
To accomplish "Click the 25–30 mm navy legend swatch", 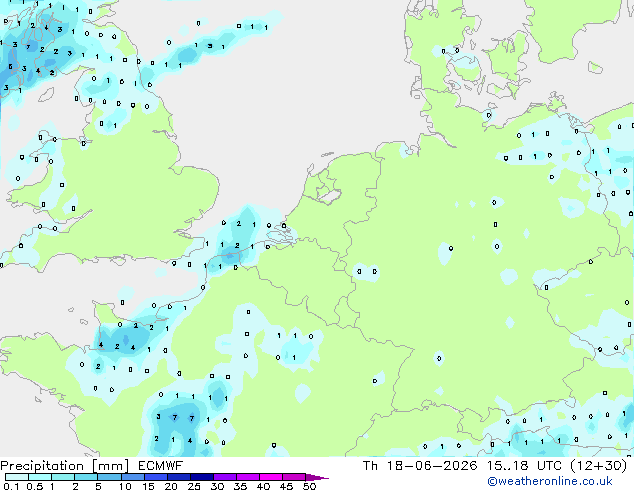I will (x=202, y=477).
